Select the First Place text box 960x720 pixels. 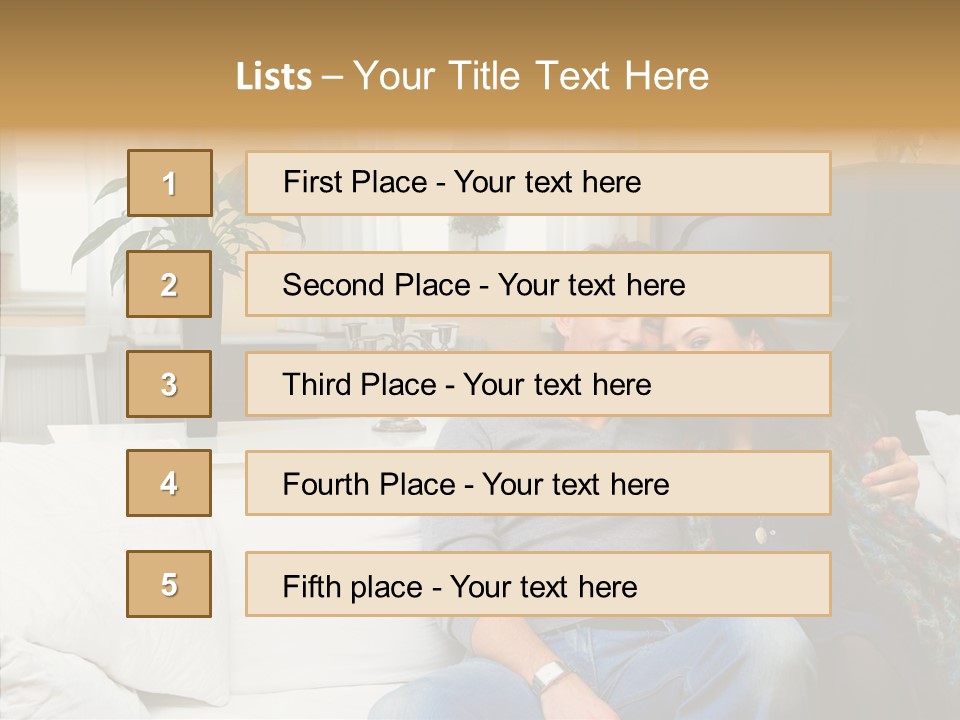[538, 183]
